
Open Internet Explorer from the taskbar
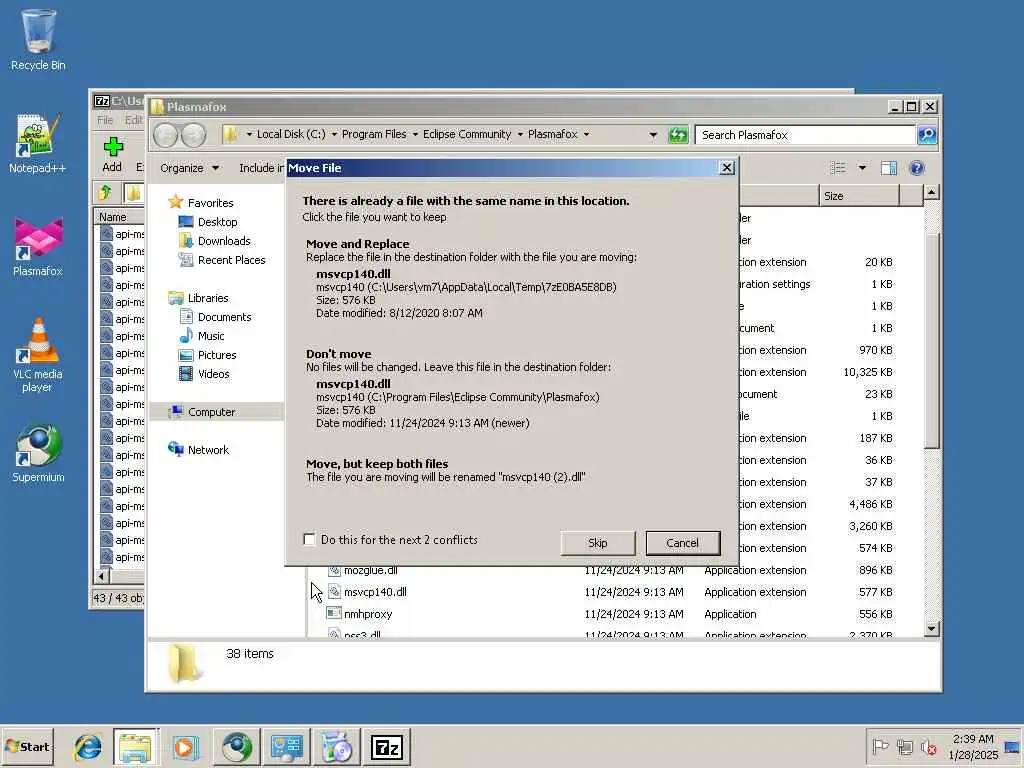[x=88, y=747]
